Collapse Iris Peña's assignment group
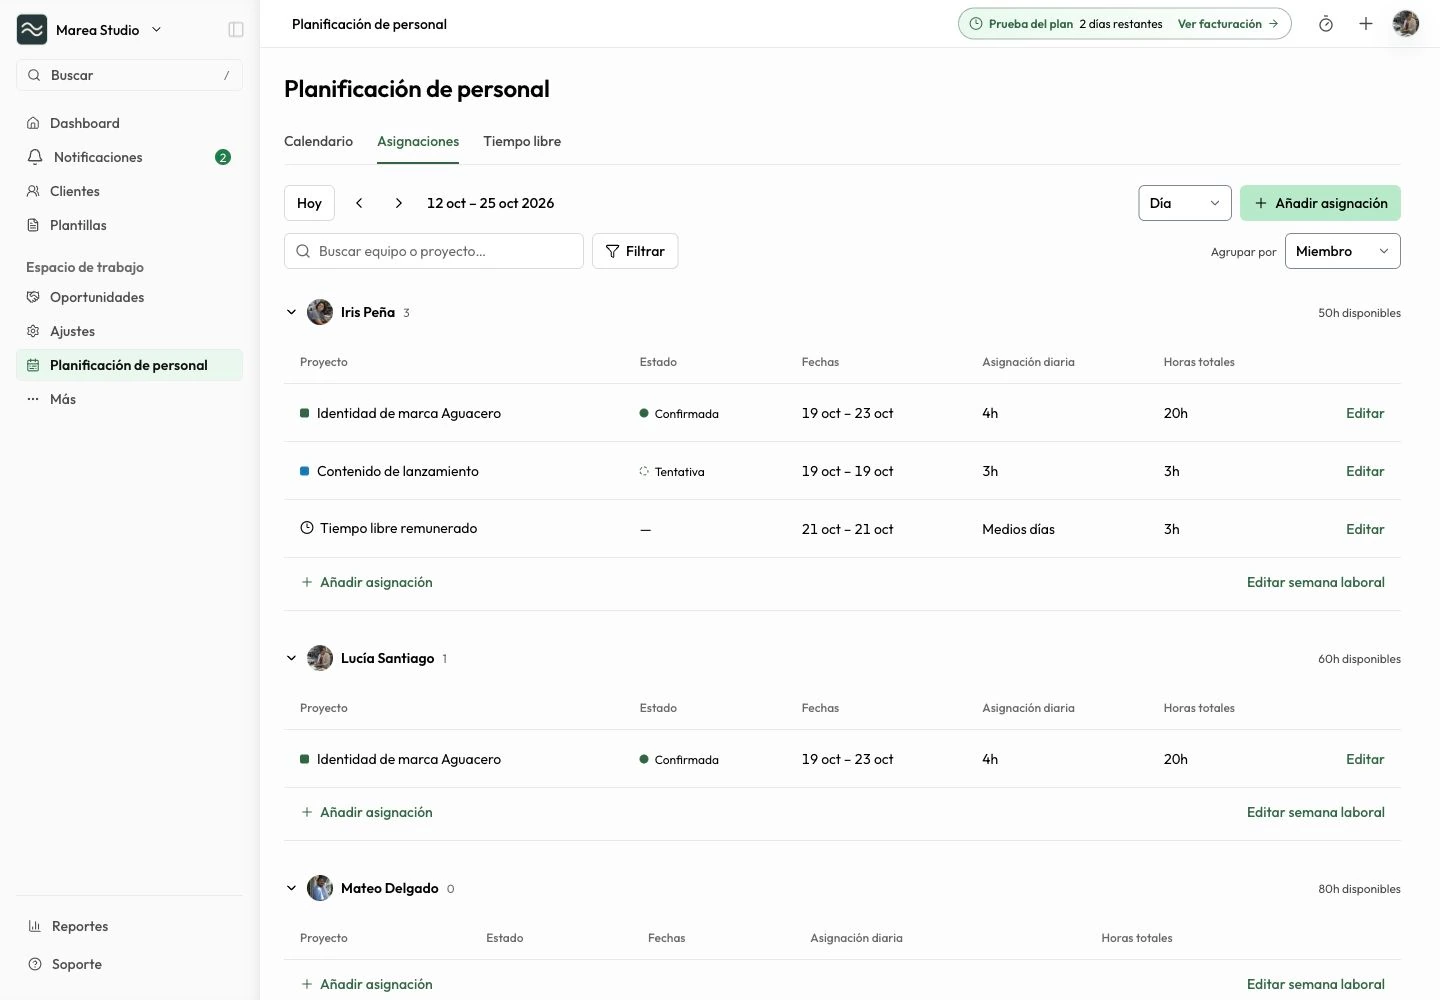The image size is (1440, 1000). pos(291,312)
